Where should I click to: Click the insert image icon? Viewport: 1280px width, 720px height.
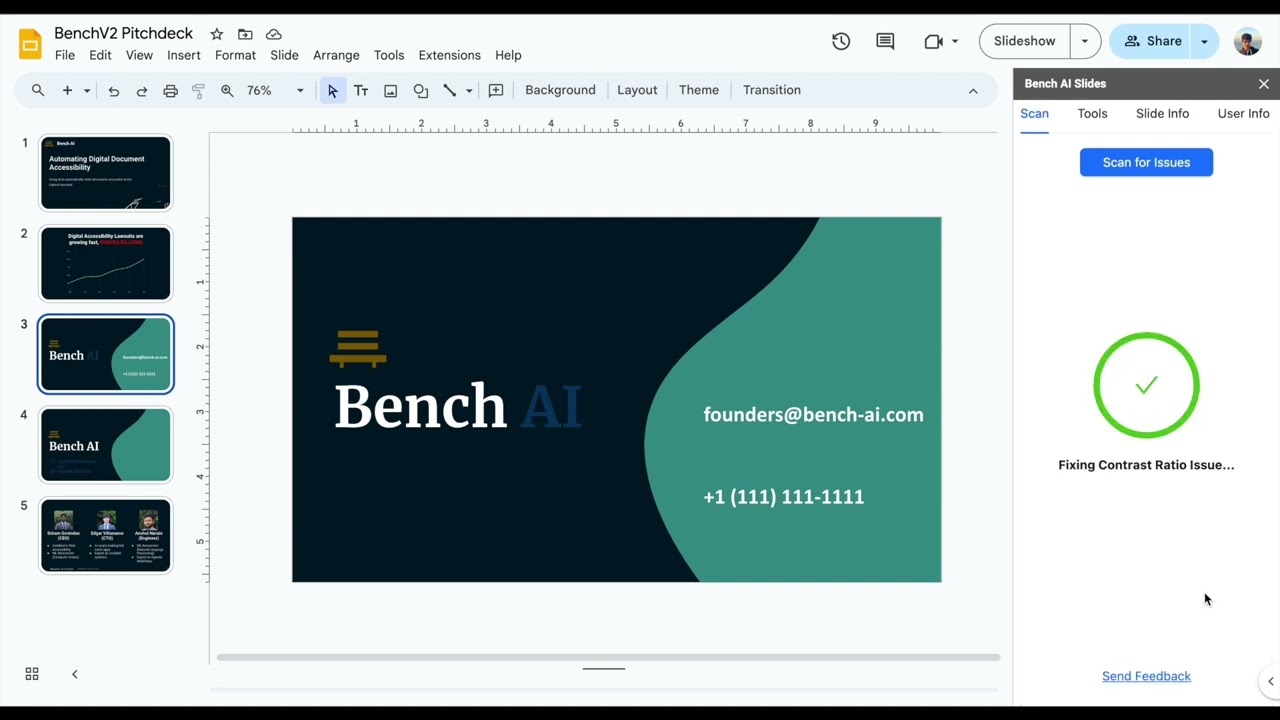390,90
